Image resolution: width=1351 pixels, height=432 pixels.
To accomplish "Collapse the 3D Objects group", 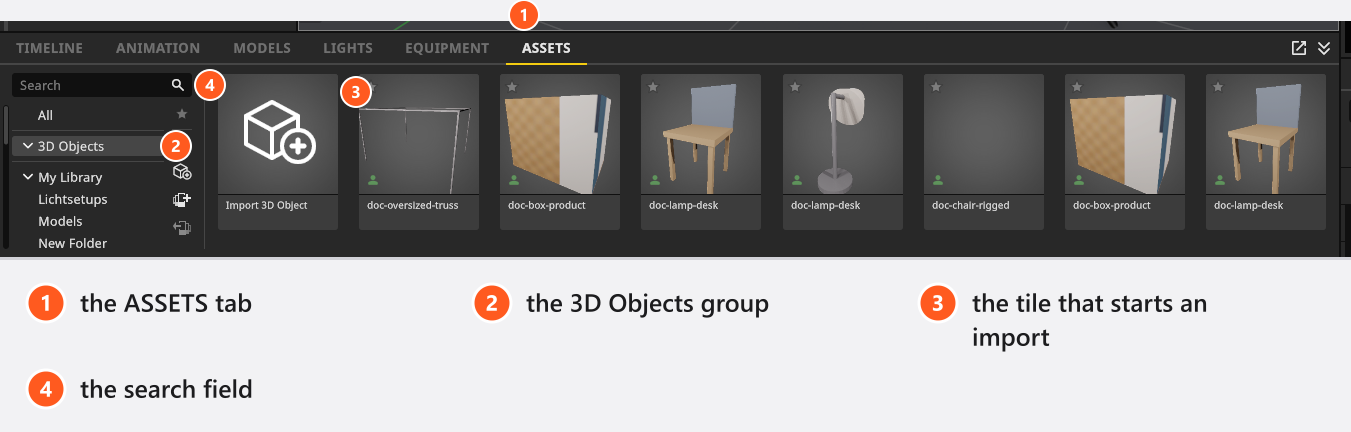I will [x=27, y=146].
